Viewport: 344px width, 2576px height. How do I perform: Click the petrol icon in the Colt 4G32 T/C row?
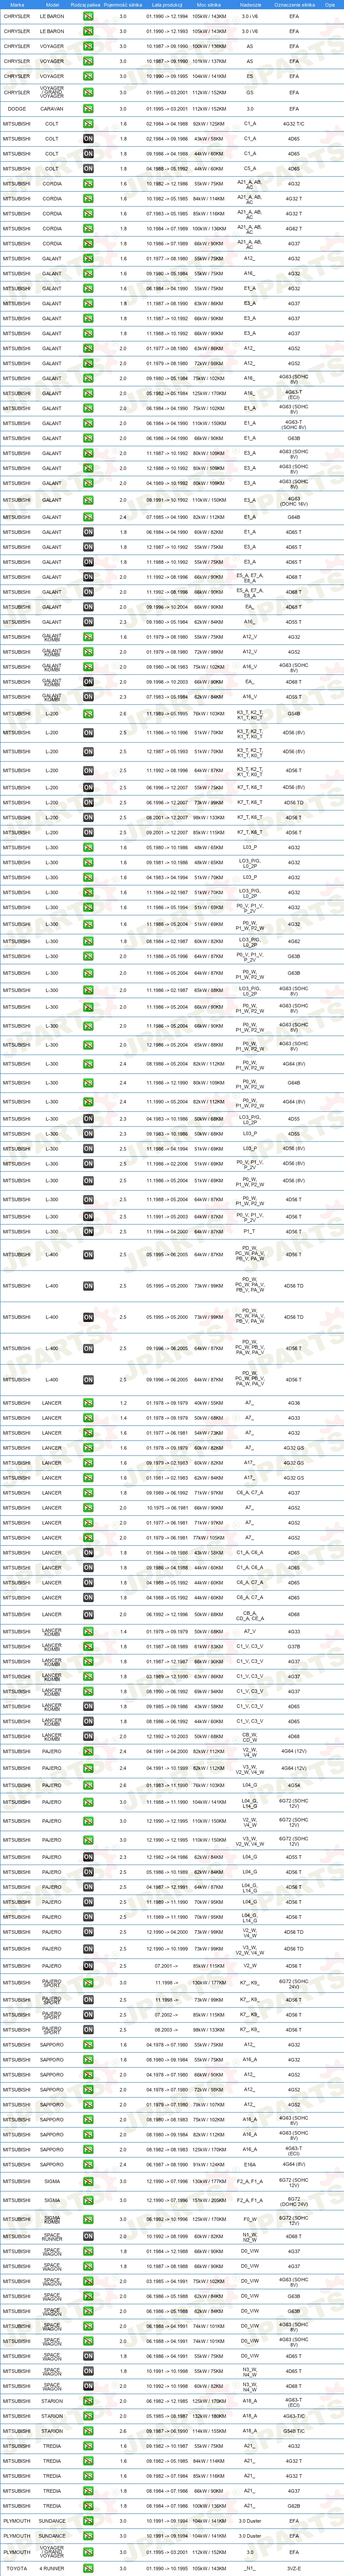(x=88, y=124)
